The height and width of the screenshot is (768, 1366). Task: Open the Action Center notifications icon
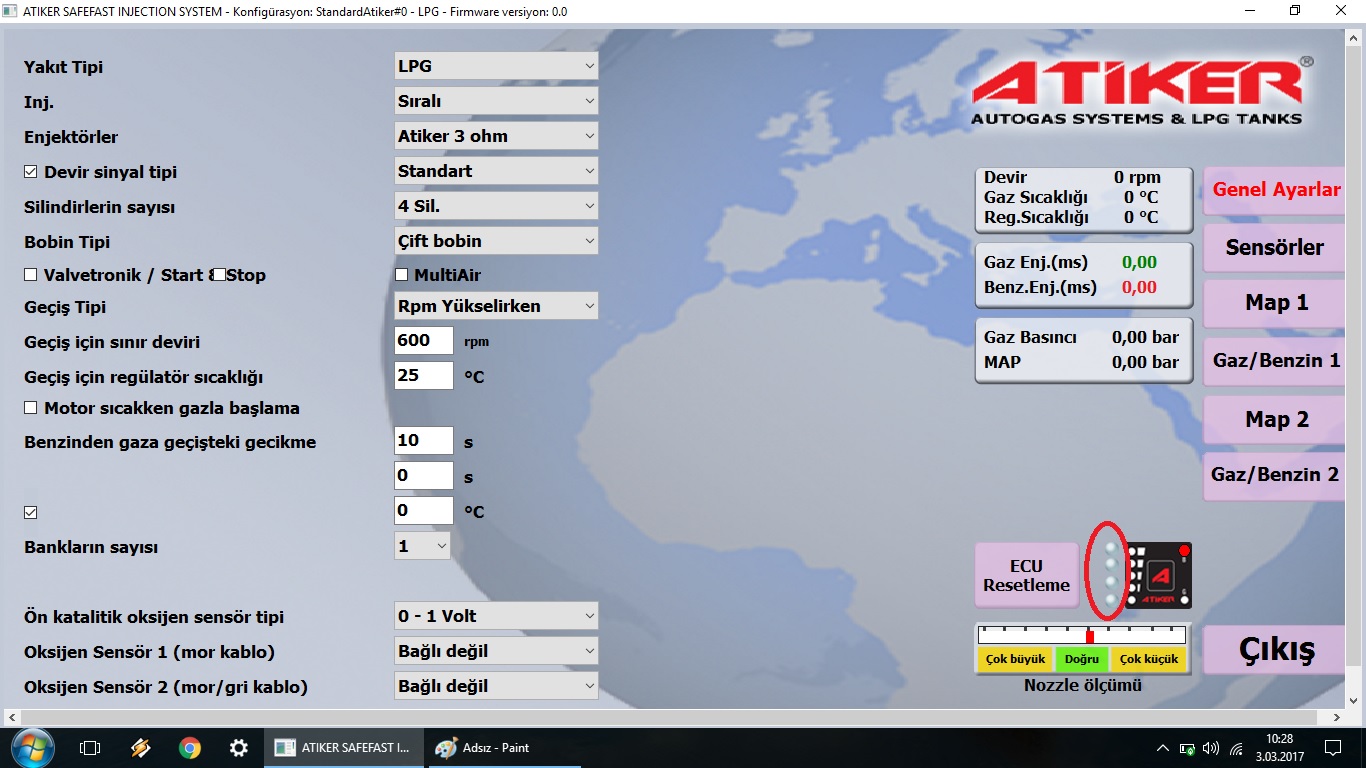pos(1332,748)
